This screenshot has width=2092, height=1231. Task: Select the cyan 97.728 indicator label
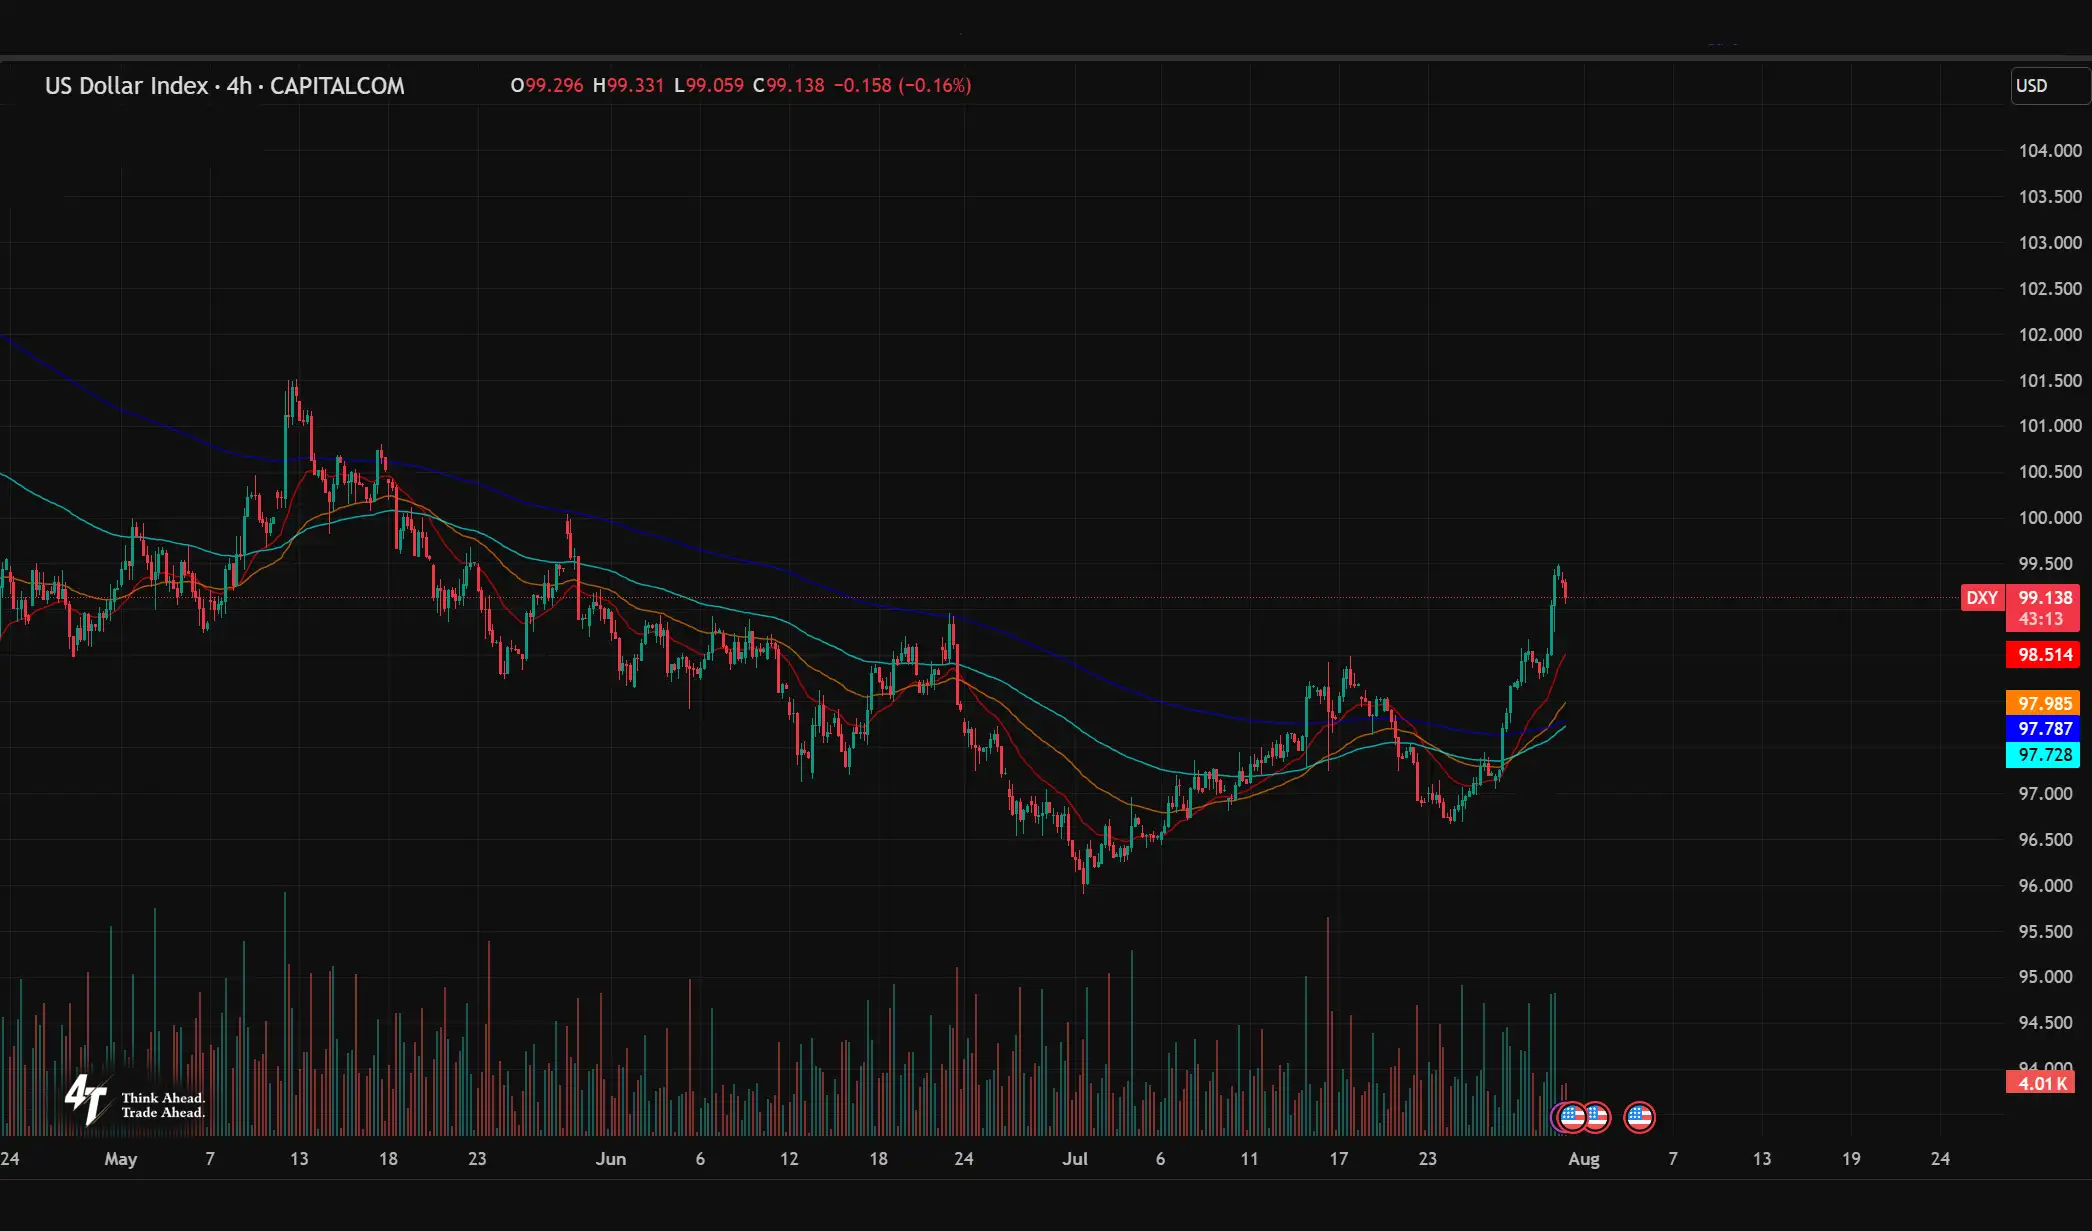tap(2044, 755)
